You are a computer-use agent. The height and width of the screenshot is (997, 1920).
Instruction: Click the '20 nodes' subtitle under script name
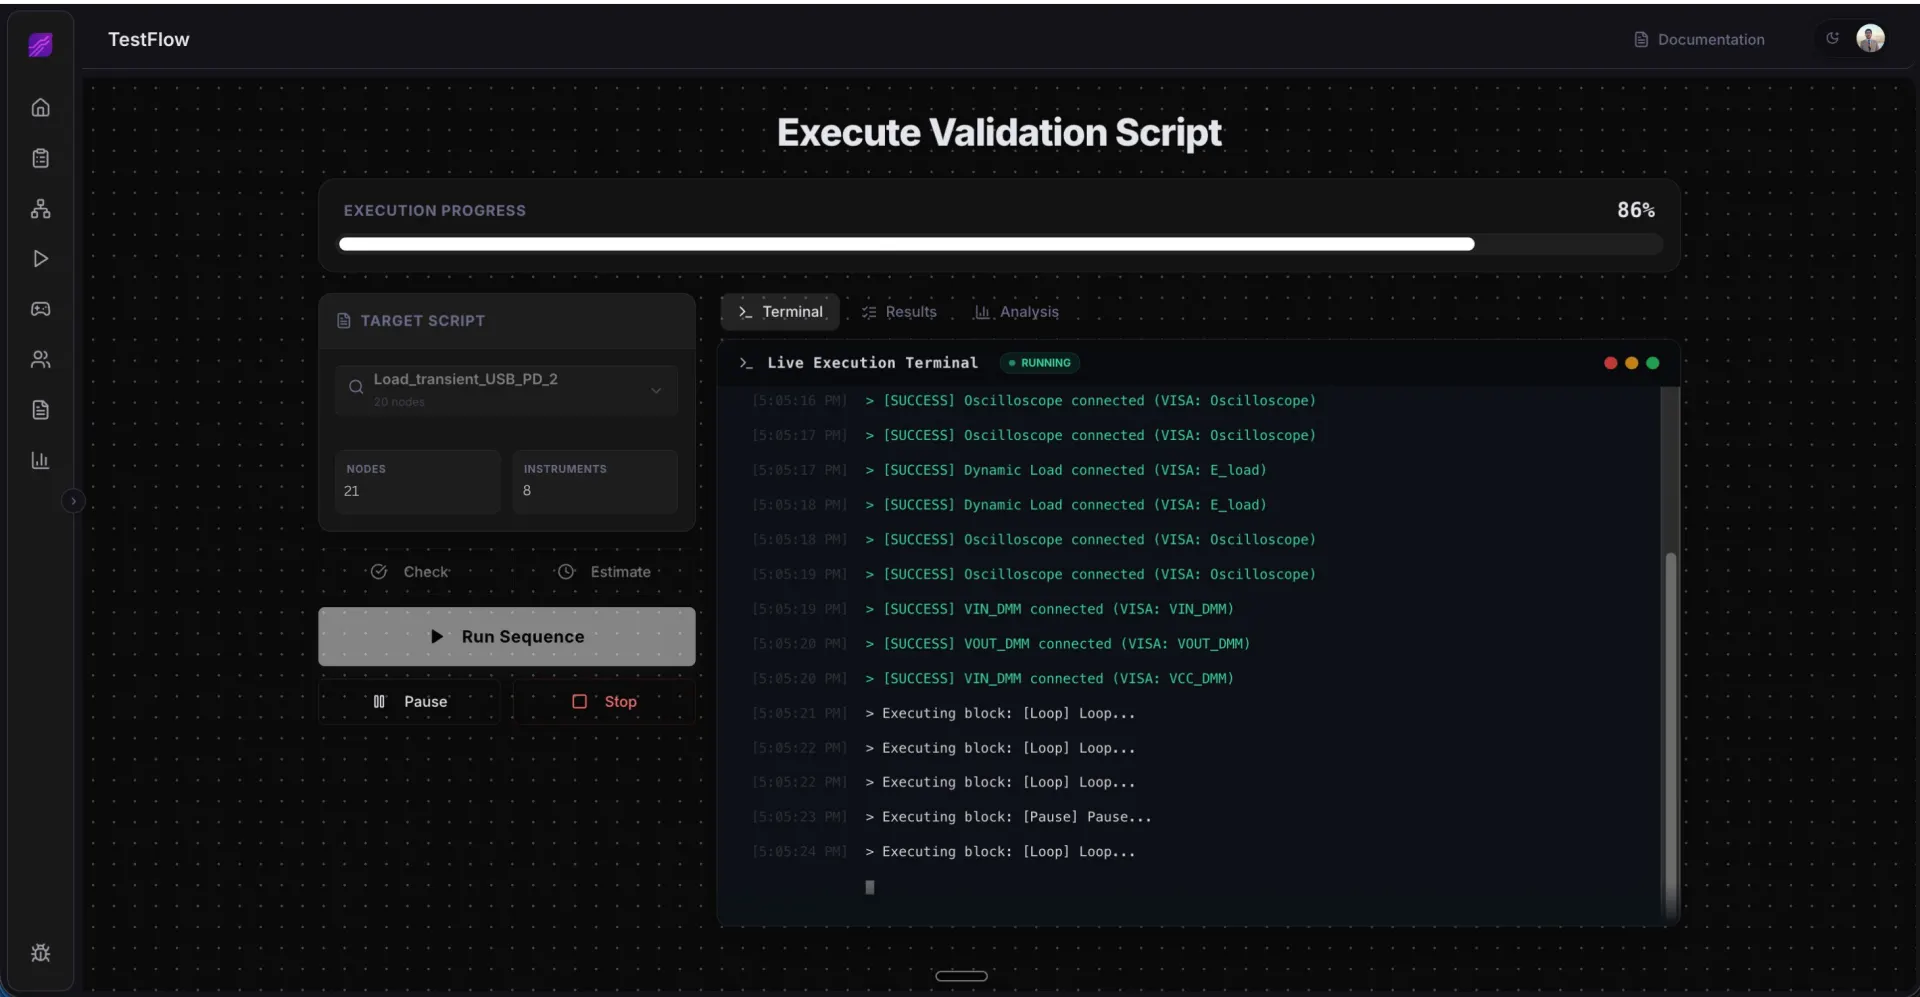[x=399, y=402]
